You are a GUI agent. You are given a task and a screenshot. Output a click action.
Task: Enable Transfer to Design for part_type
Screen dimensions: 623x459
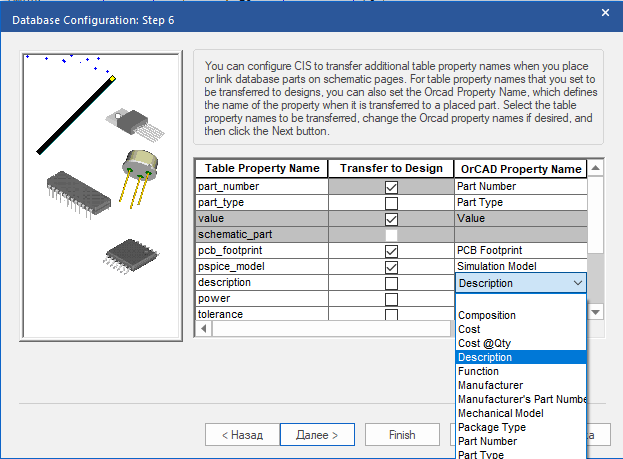click(391, 203)
